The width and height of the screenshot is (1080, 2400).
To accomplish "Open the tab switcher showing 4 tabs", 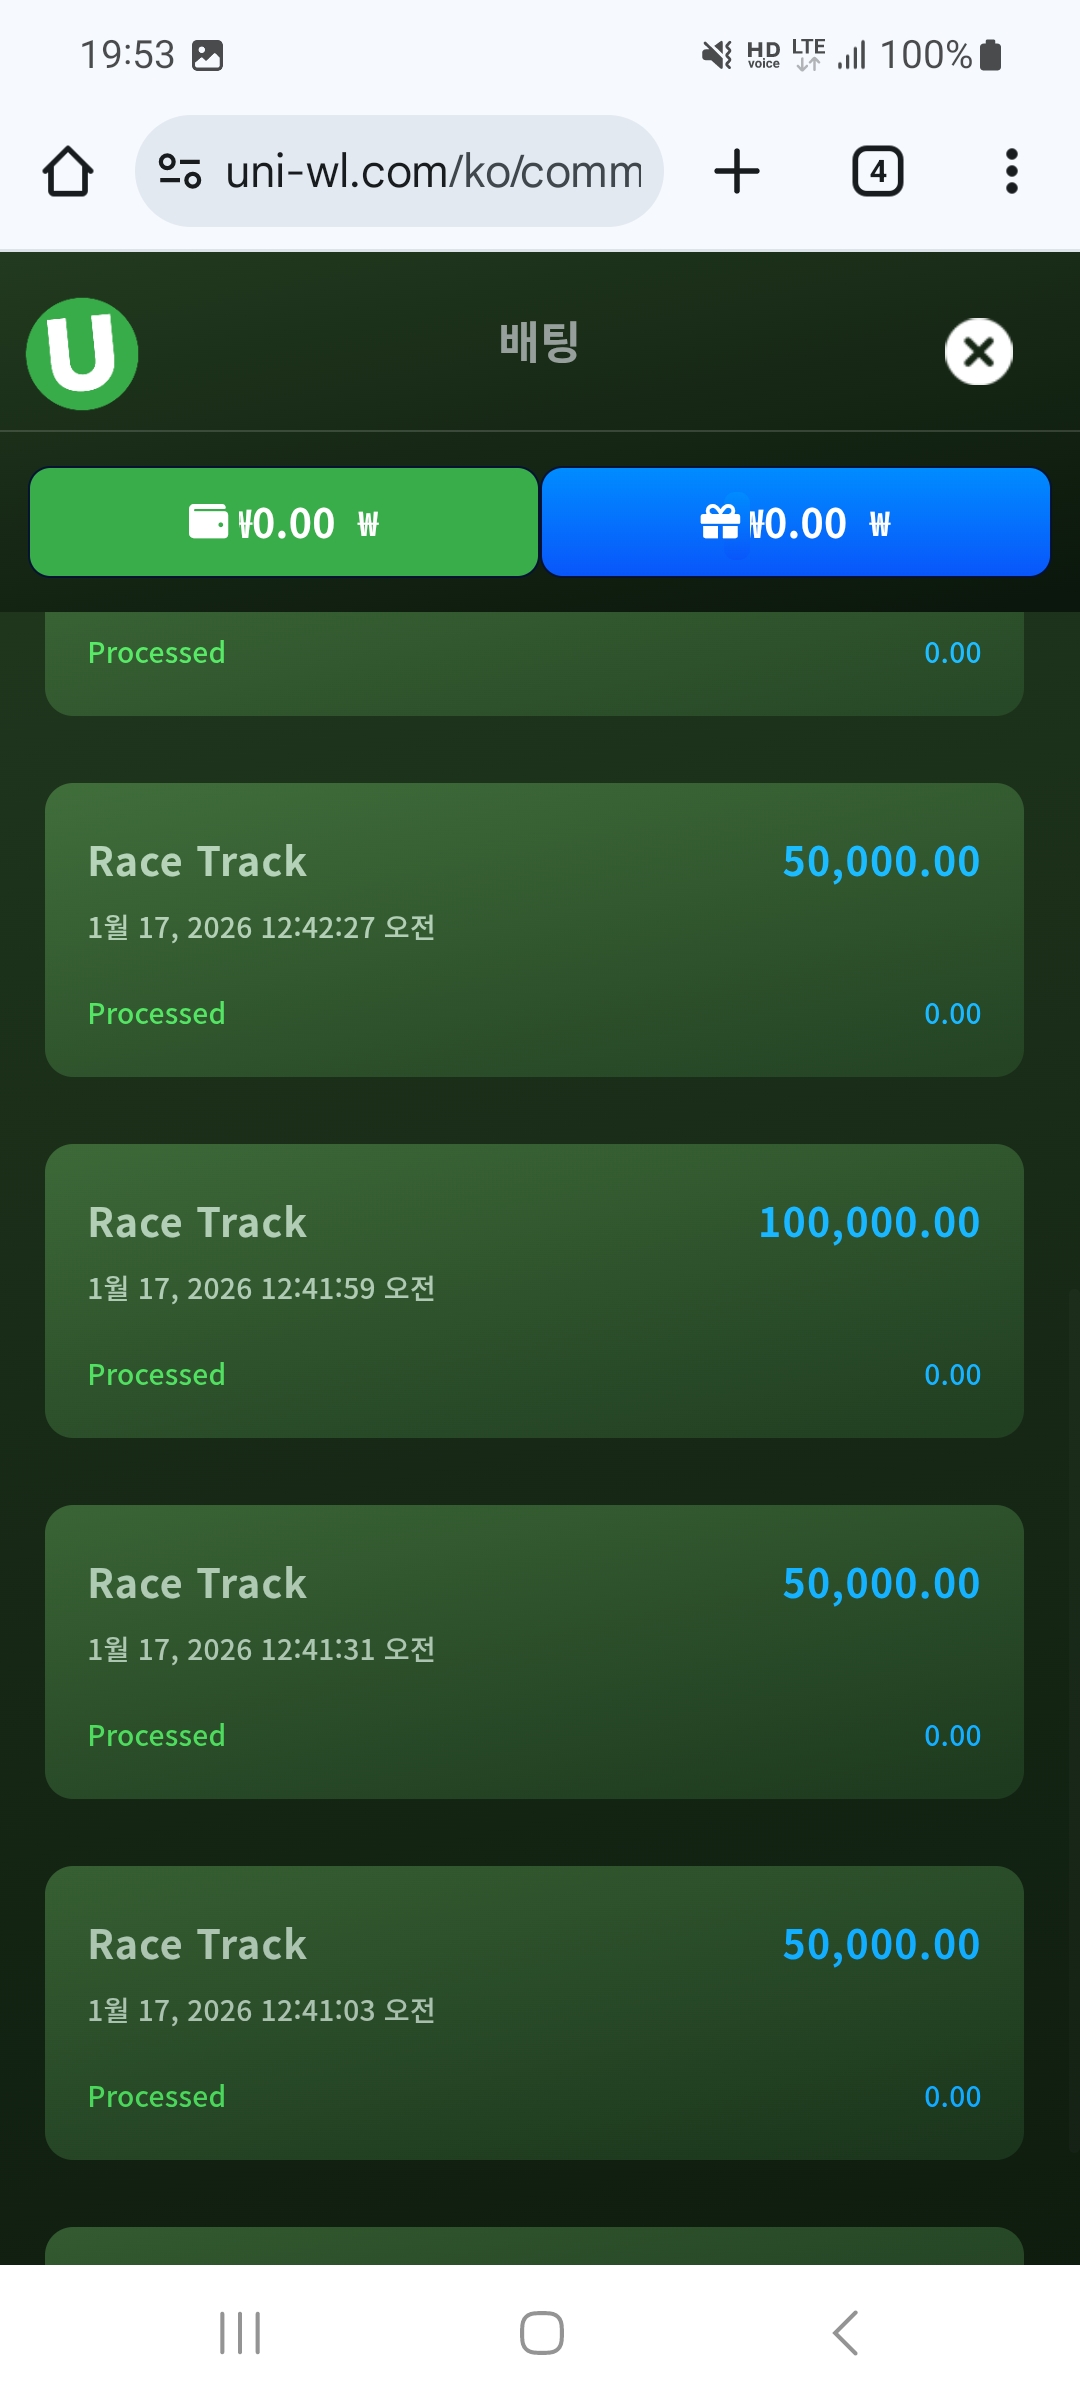I will (x=877, y=171).
